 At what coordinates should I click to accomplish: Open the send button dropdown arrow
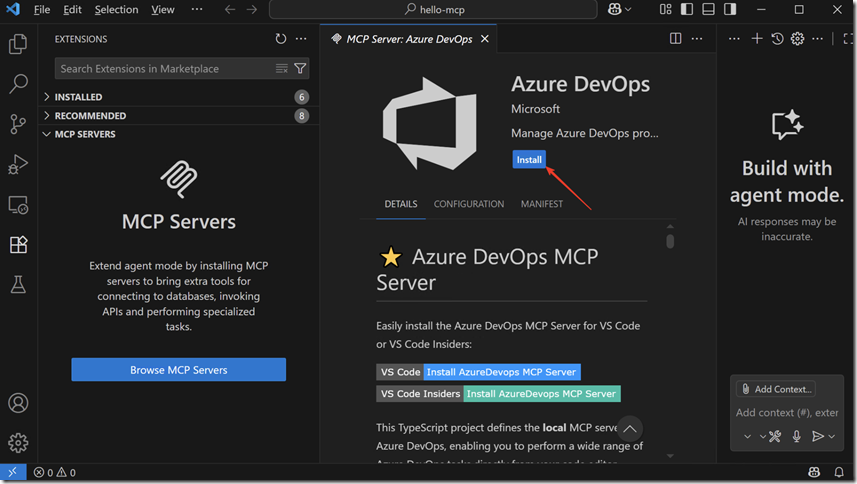[832, 436]
